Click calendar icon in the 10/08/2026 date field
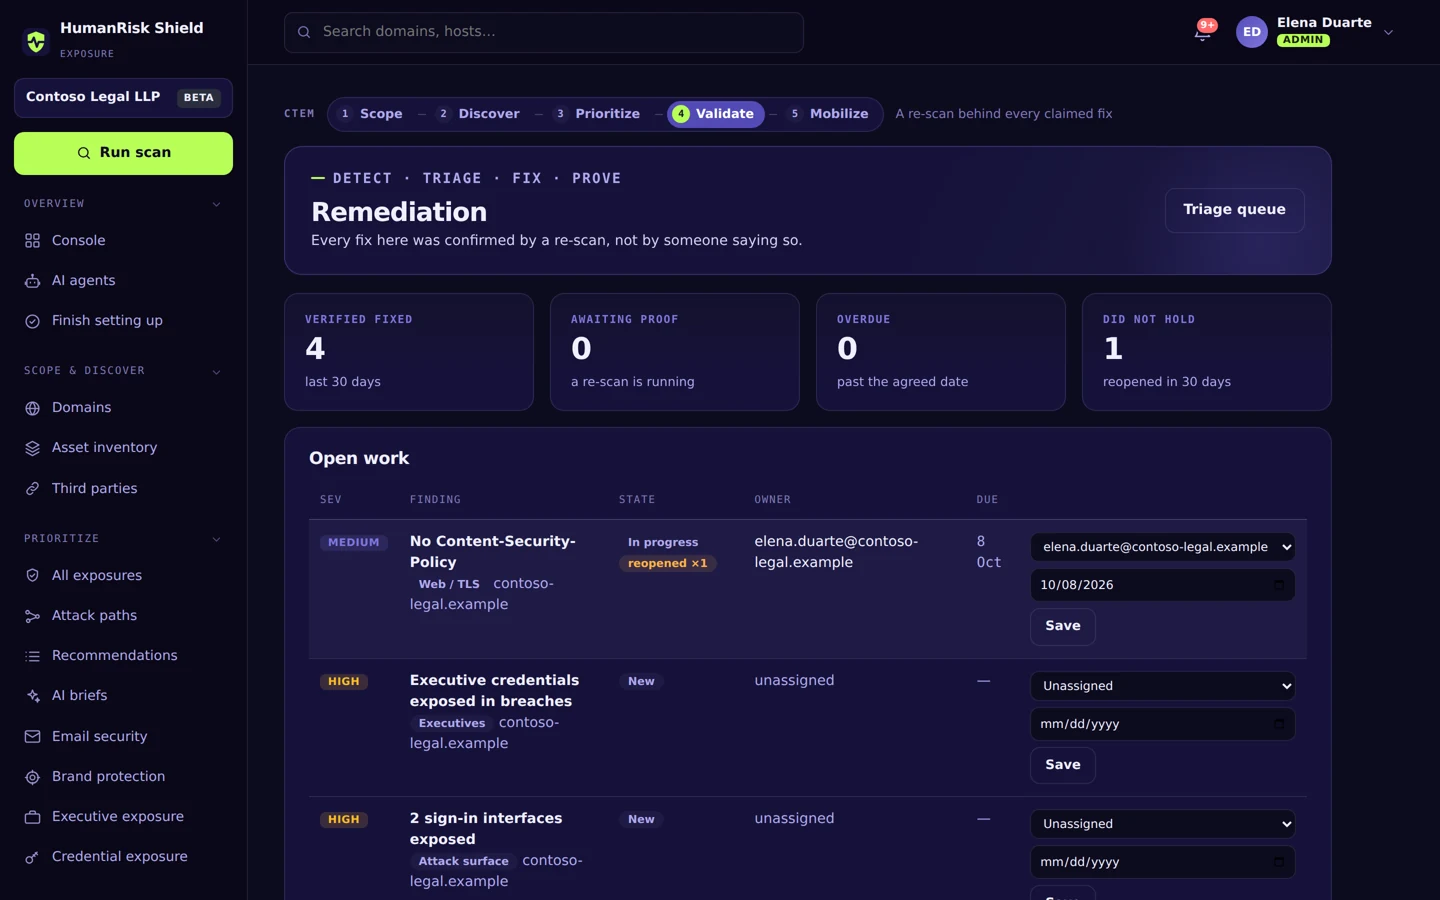 click(1278, 585)
